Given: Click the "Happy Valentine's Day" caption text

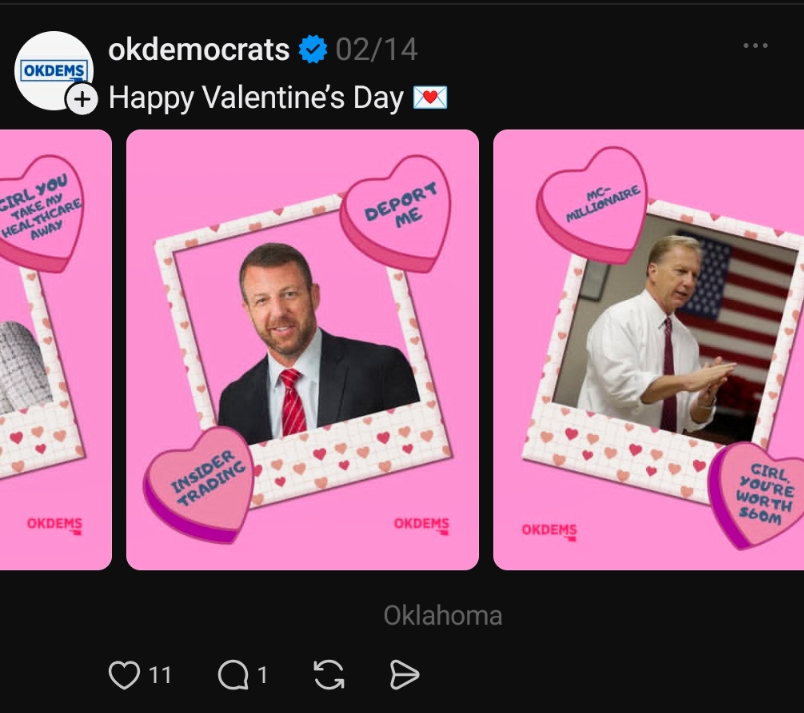Looking at the screenshot, I should [x=255, y=98].
